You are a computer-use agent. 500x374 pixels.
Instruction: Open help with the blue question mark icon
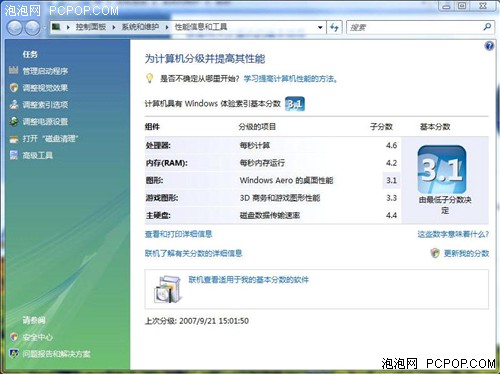(x=489, y=46)
